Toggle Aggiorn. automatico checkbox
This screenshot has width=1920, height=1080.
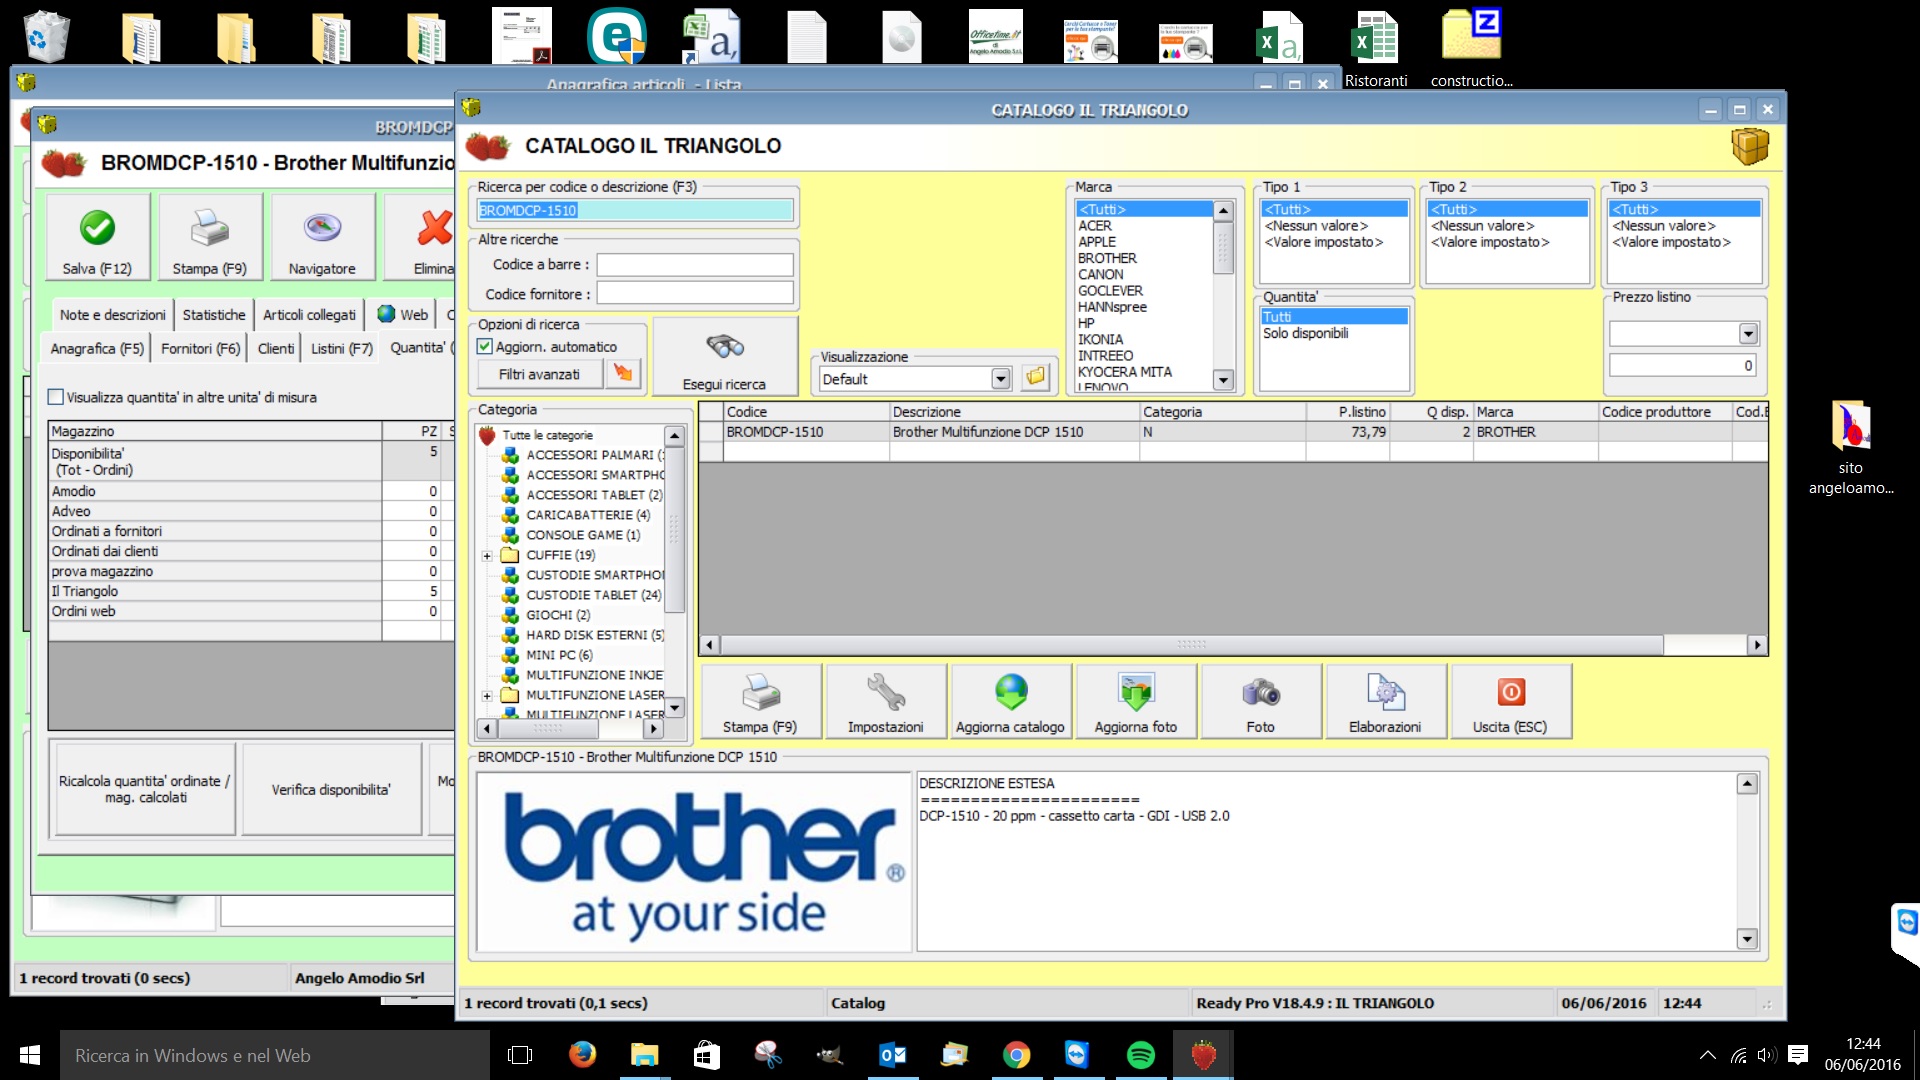(485, 346)
